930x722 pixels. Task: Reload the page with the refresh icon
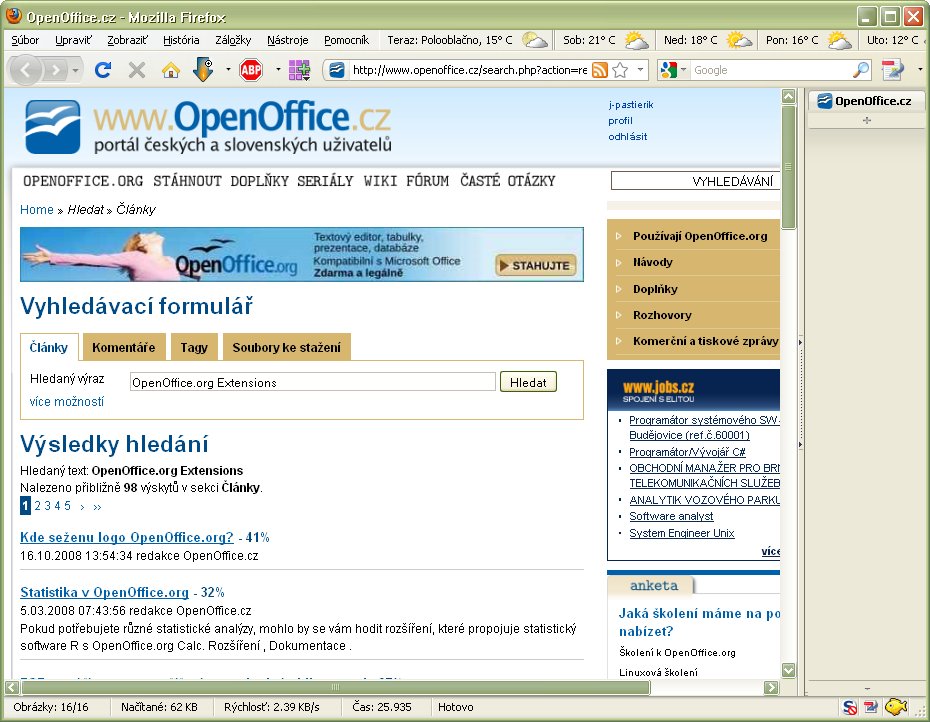coord(103,70)
